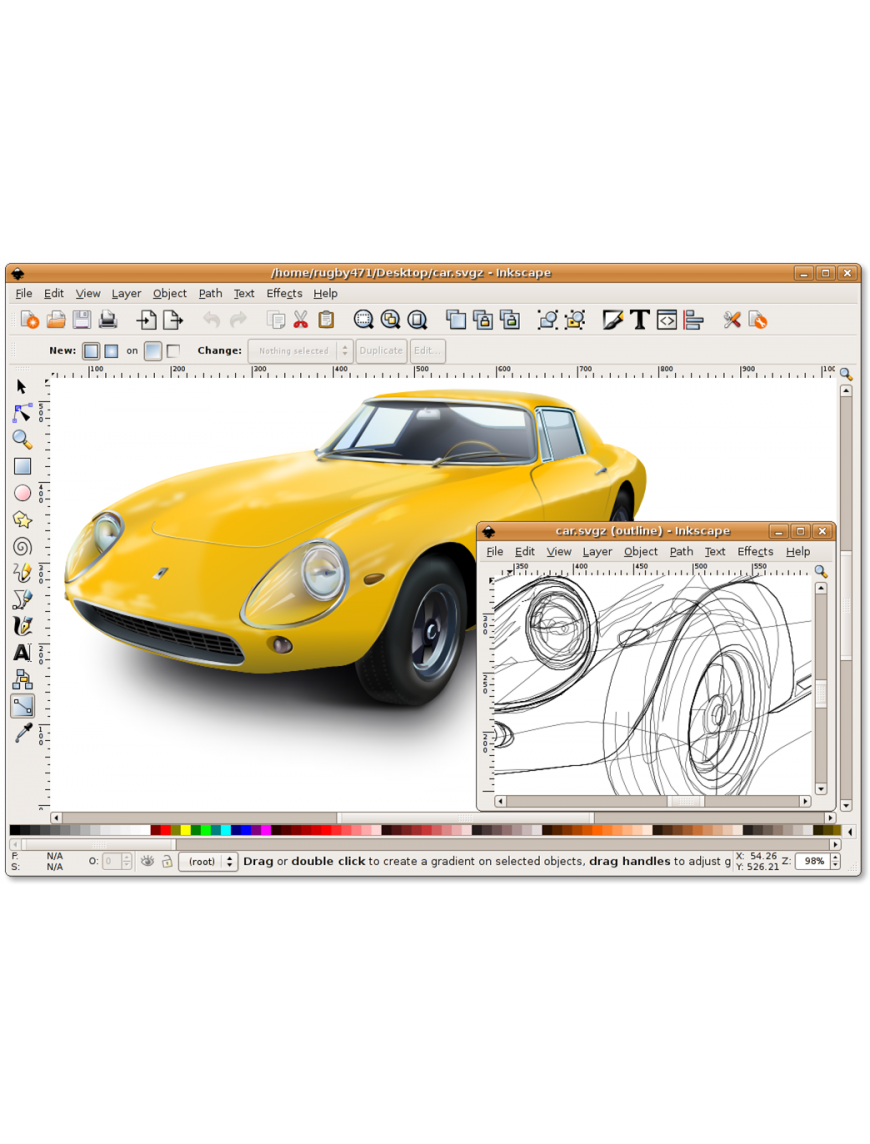The width and height of the screenshot is (870, 1144).
Task: Open Layer menu in outline window
Action: (x=597, y=552)
